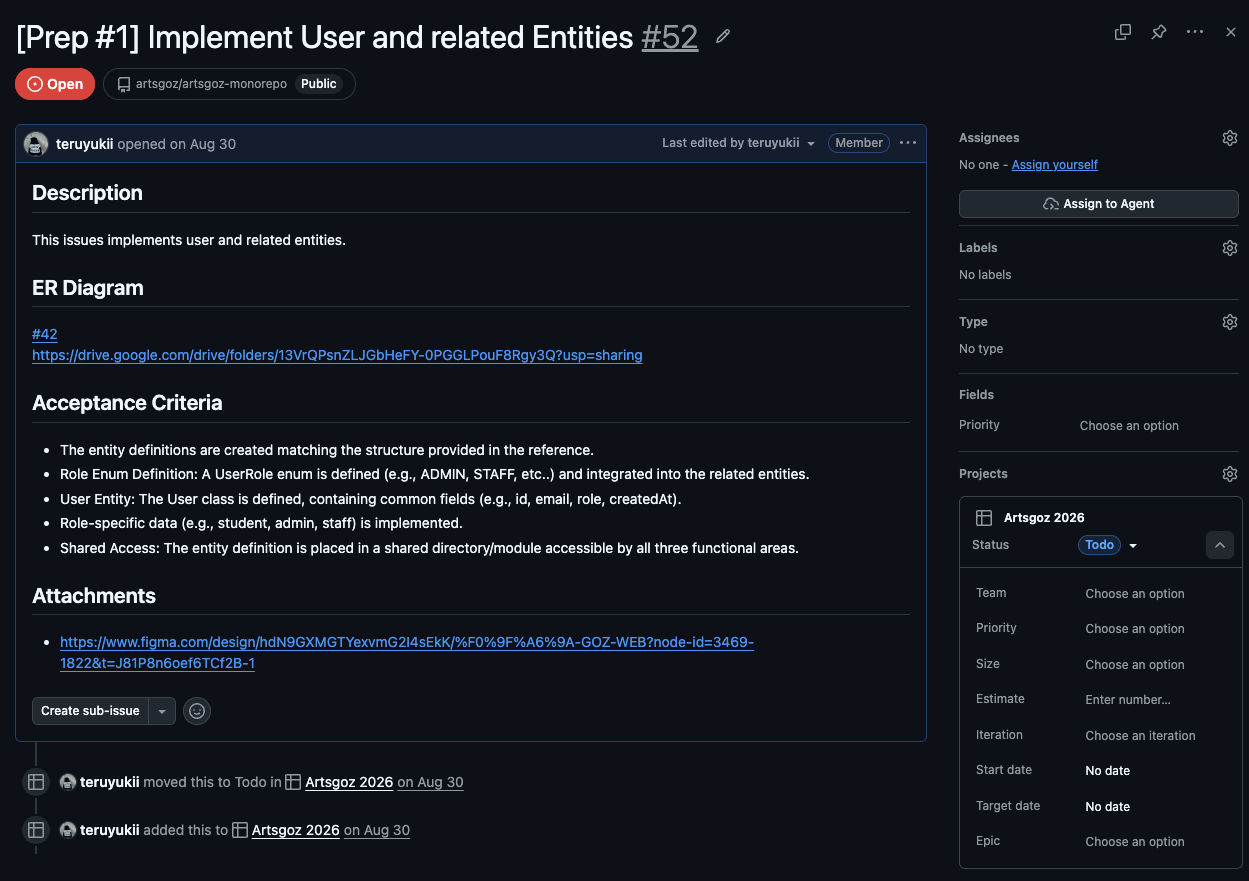Screen dimensions: 1249x881
Task: Click the Assign yourself link
Action: [1054, 164]
